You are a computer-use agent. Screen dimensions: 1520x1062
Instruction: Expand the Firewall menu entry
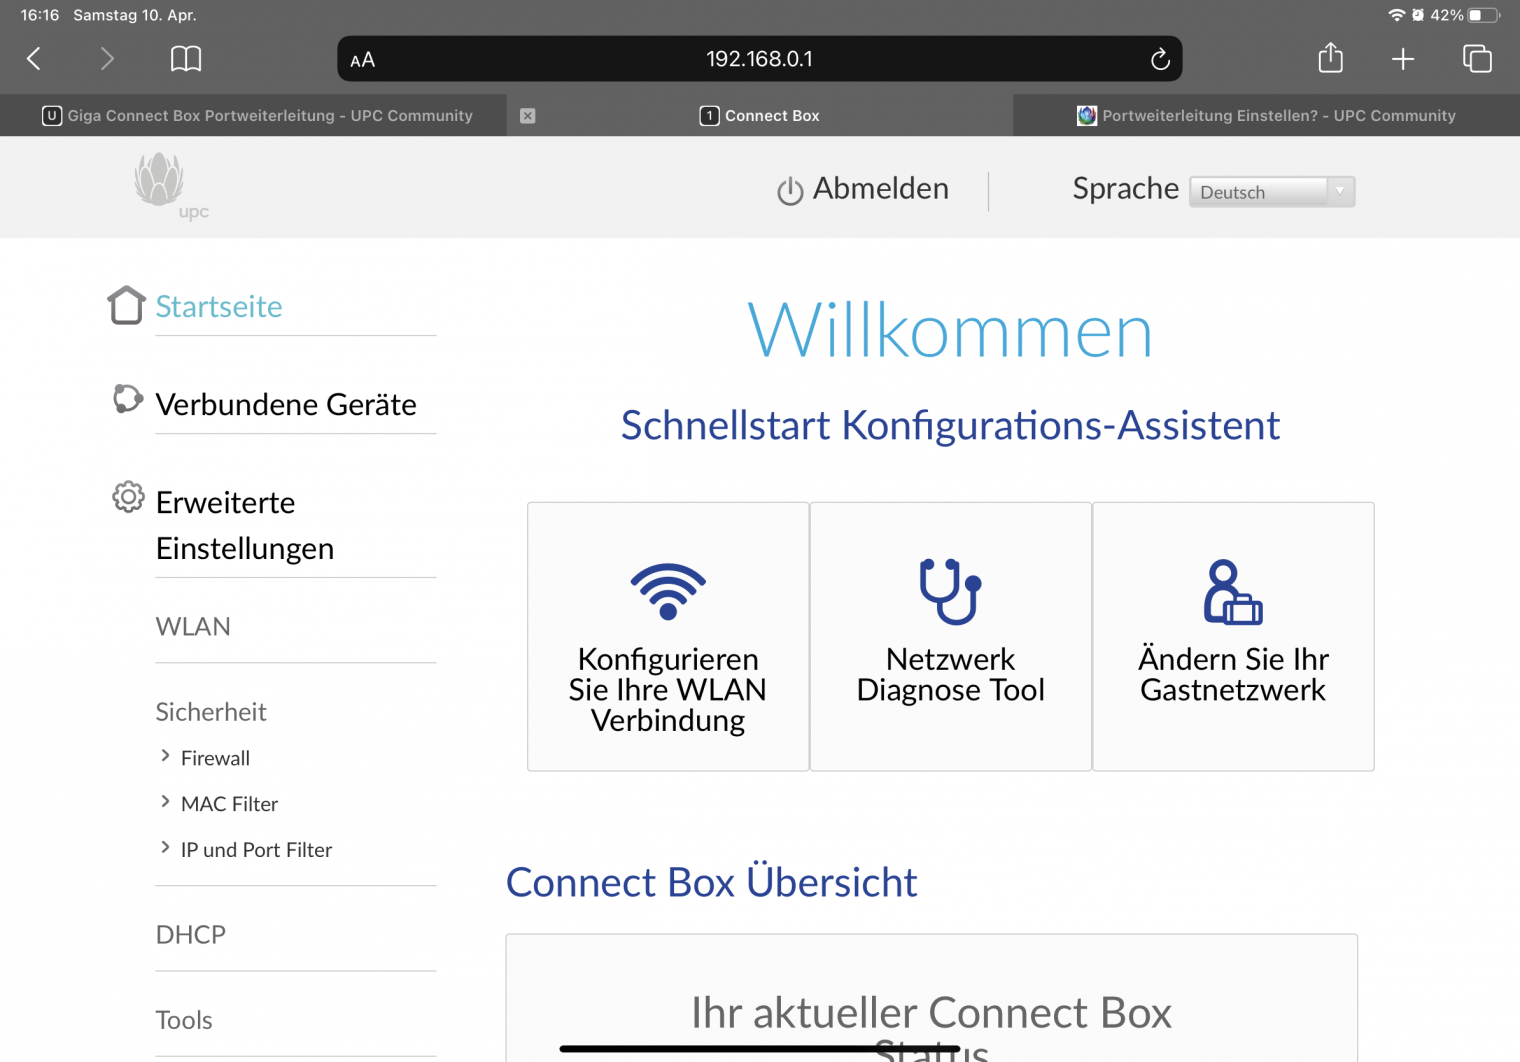pyautogui.click(x=215, y=758)
